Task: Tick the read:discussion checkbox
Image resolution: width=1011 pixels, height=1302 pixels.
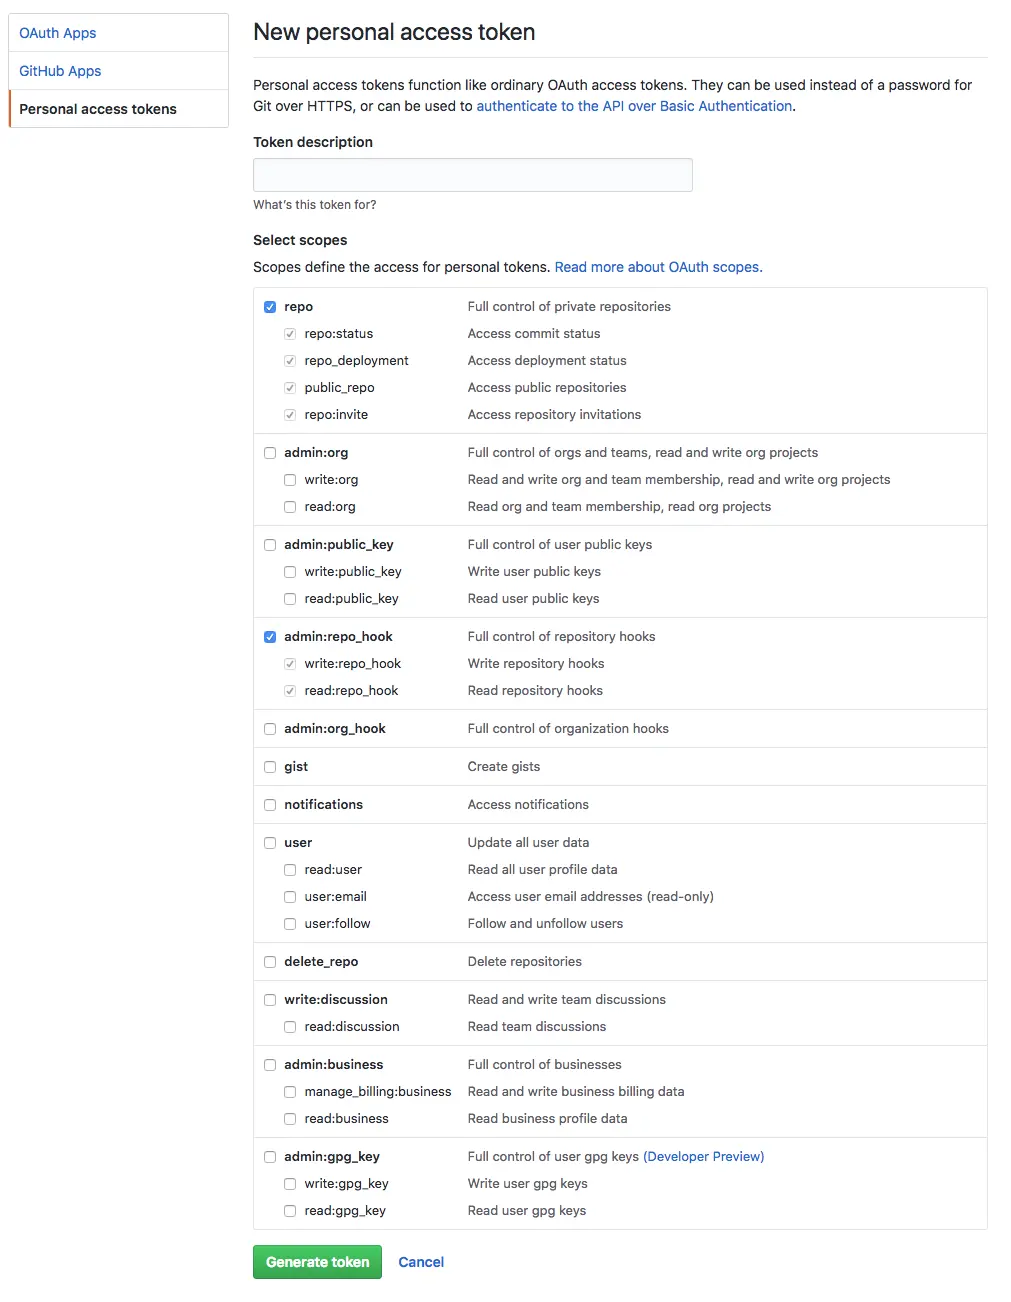Action: 290,1027
